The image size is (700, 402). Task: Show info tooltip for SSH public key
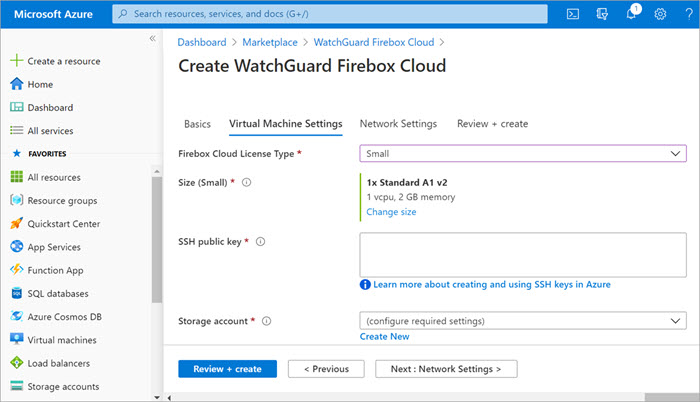click(260, 242)
